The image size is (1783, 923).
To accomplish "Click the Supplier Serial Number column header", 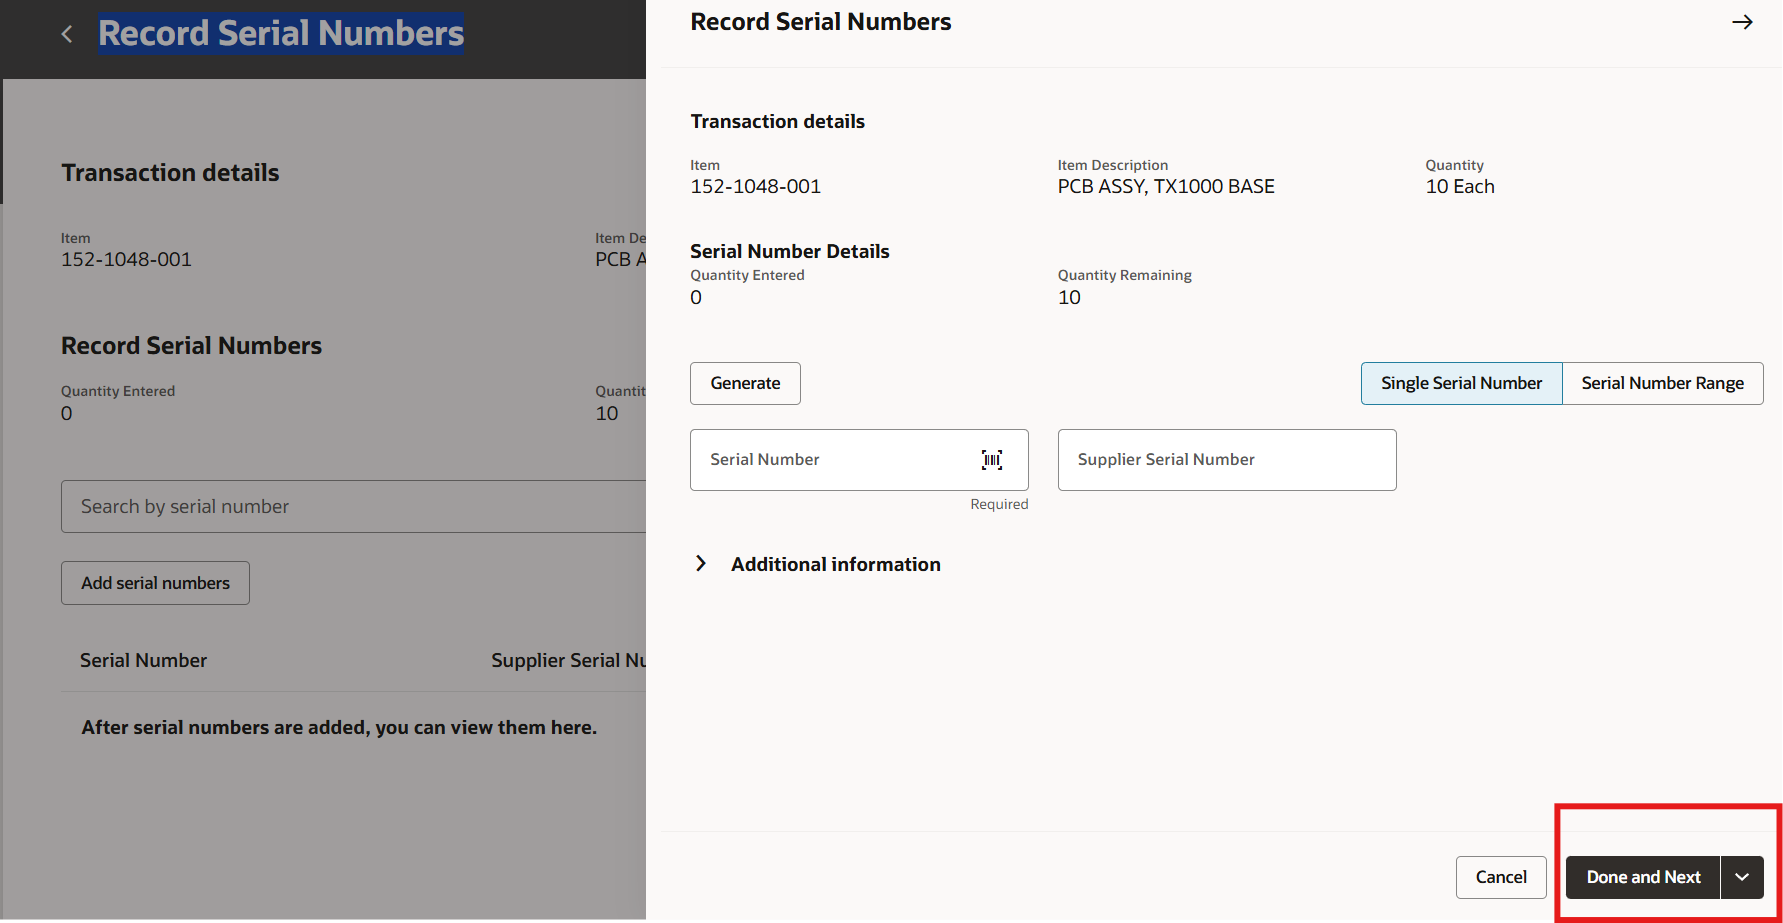I will [568, 660].
